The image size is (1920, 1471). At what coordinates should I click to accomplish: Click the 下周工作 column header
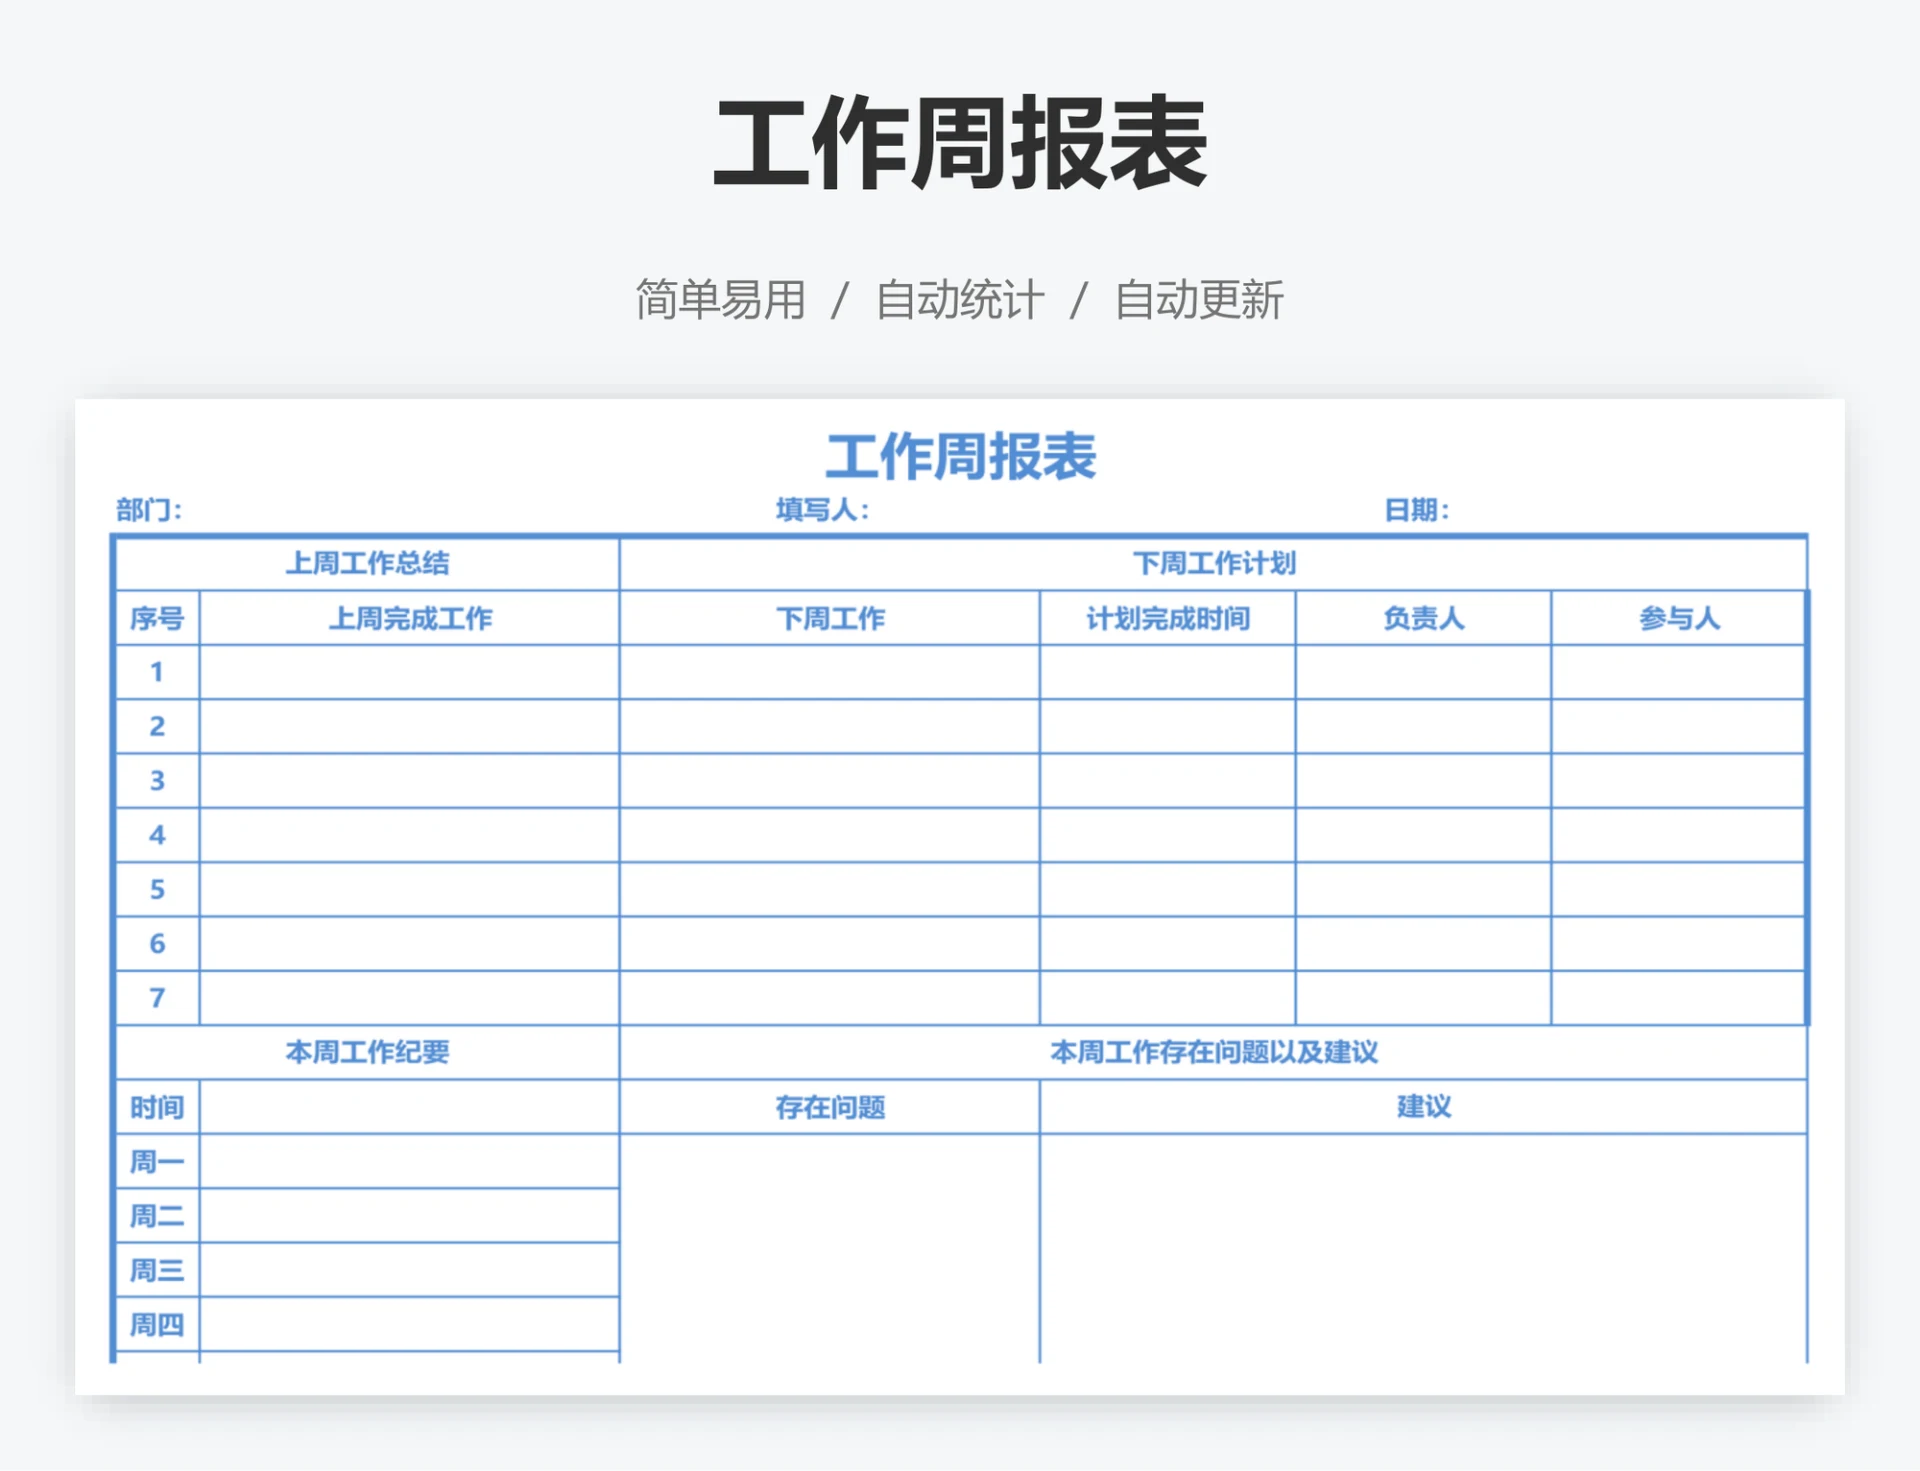coord(830,618)
